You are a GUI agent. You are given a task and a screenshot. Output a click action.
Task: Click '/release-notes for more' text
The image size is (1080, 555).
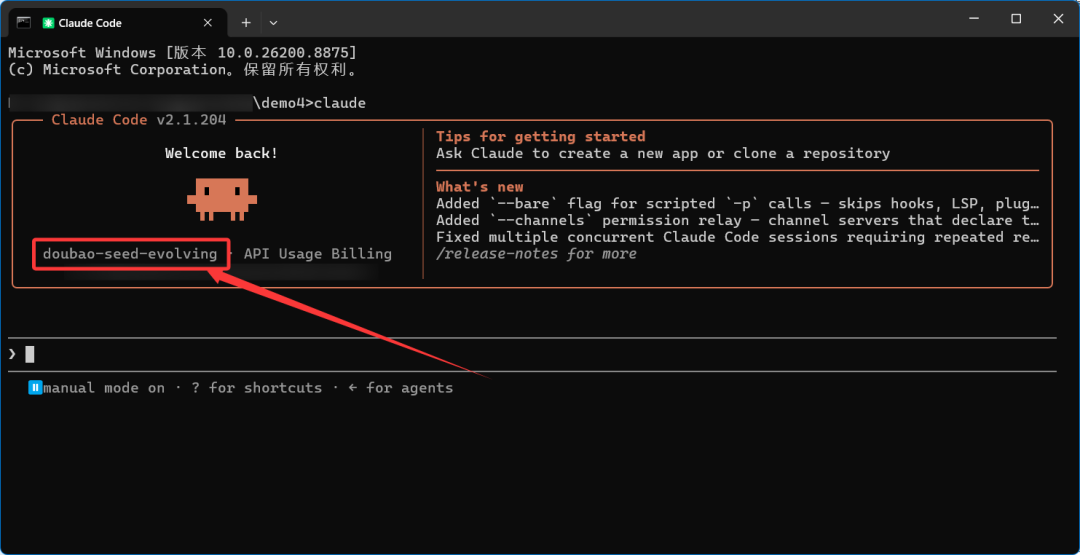536,254
